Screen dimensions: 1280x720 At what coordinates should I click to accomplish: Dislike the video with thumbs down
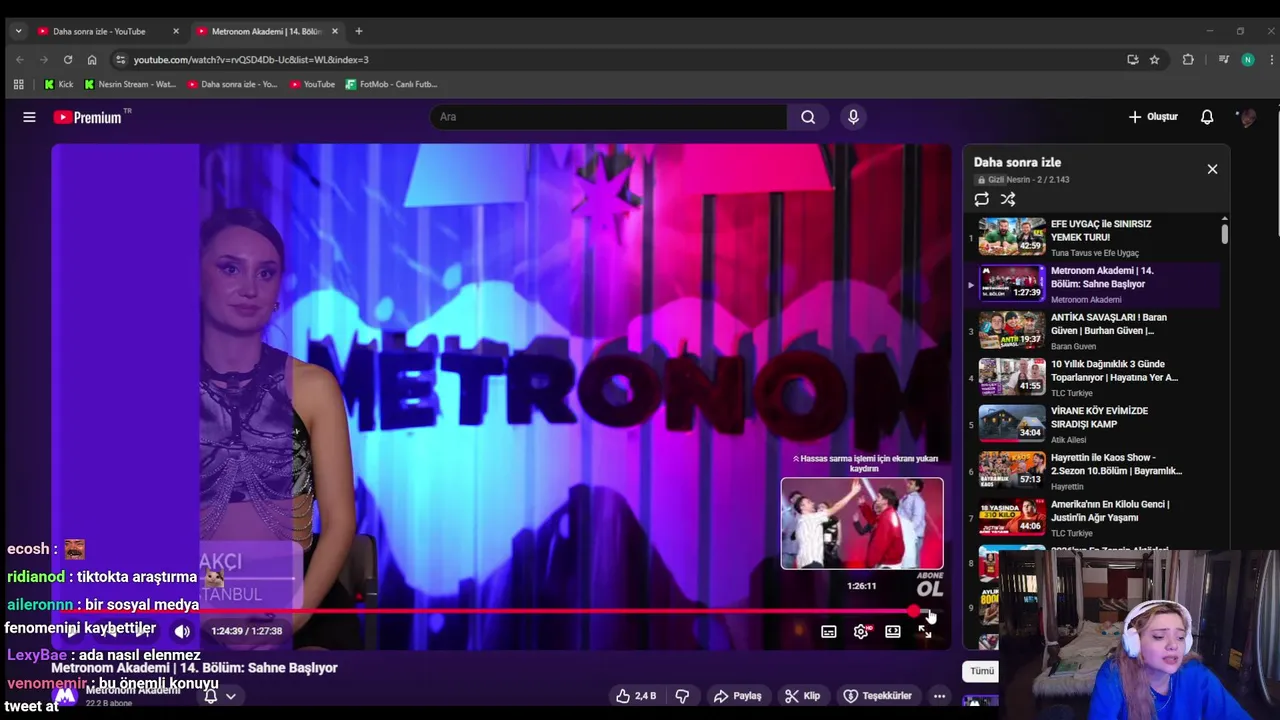[x=683, y=696]
